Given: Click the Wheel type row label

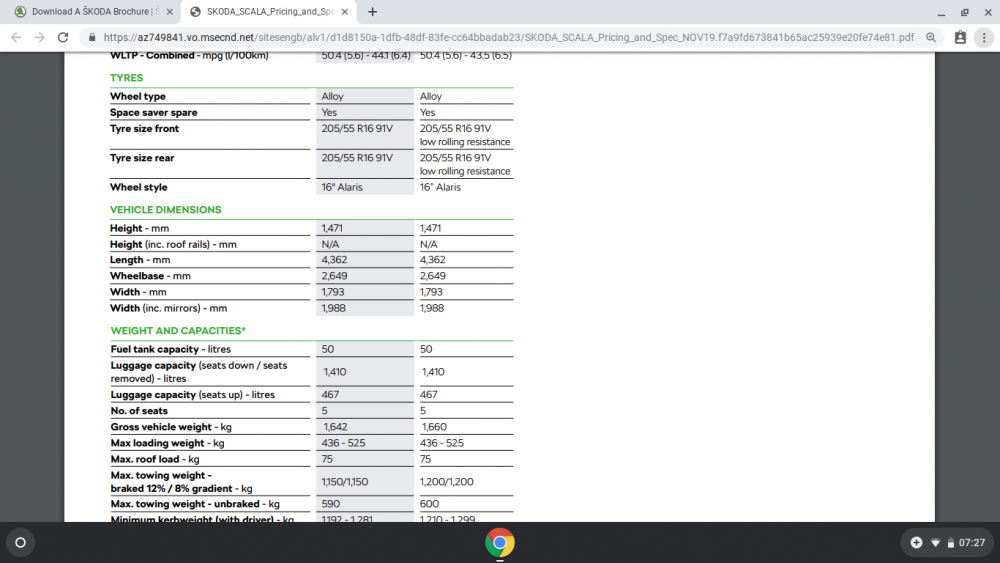Looking at the screenshot, I should (138, 96).
